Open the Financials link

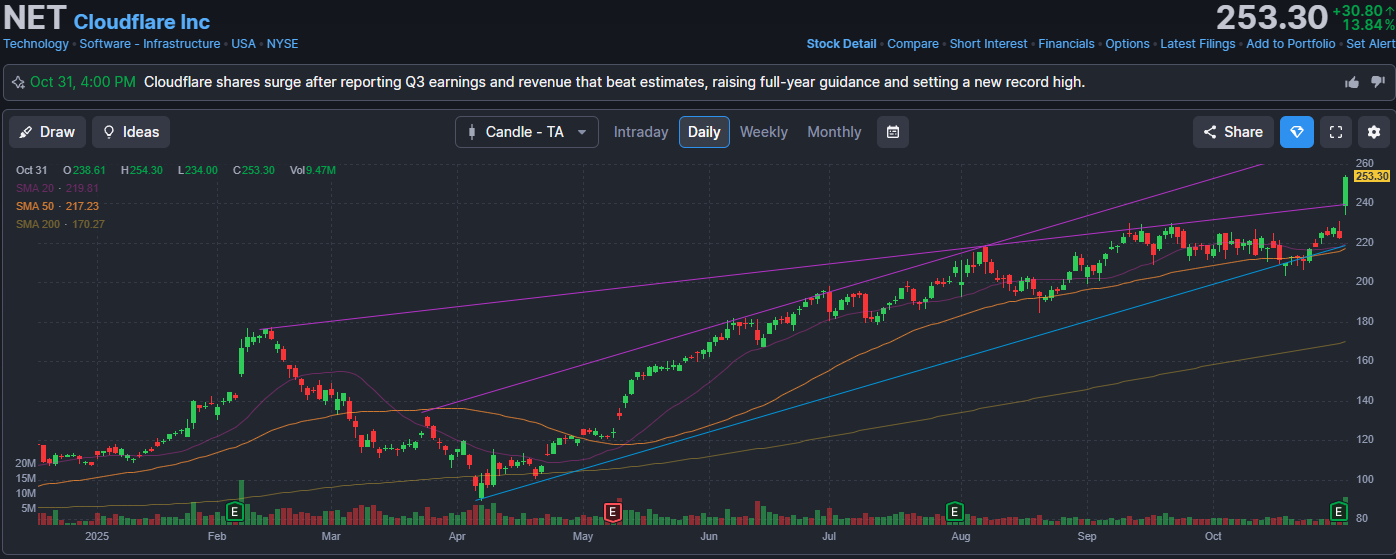tap(1066, 44)
